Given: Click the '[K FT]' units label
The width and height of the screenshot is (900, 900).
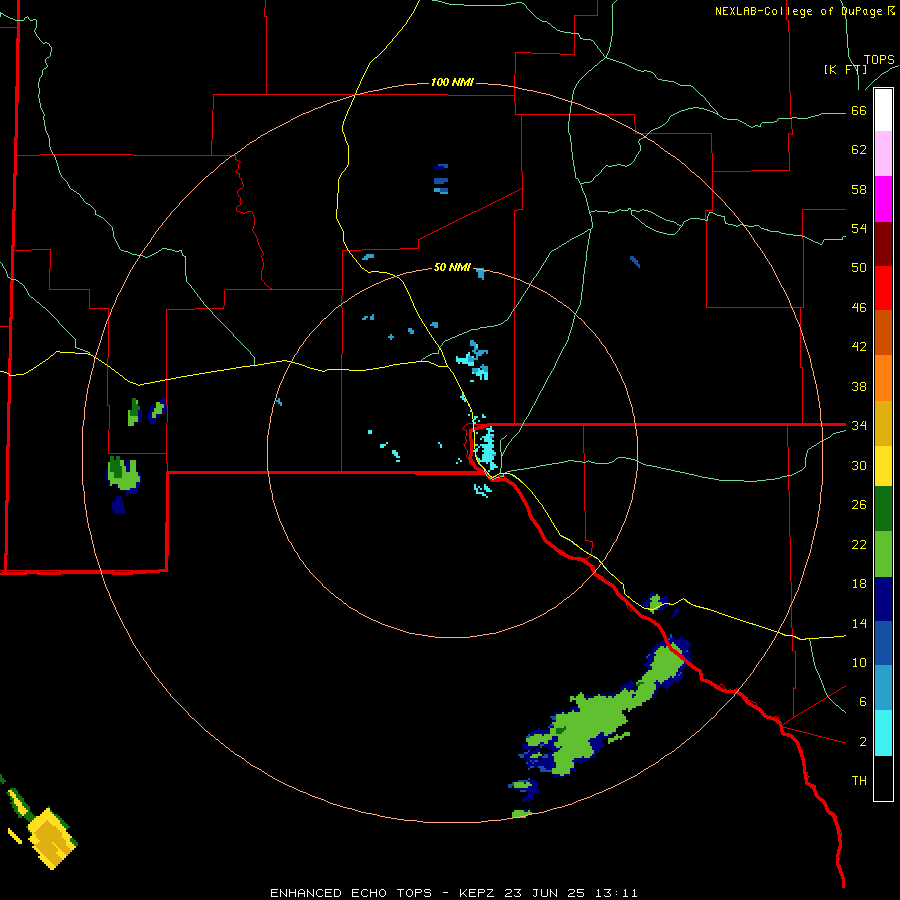Looking at the screenshot, I should 845,69.
